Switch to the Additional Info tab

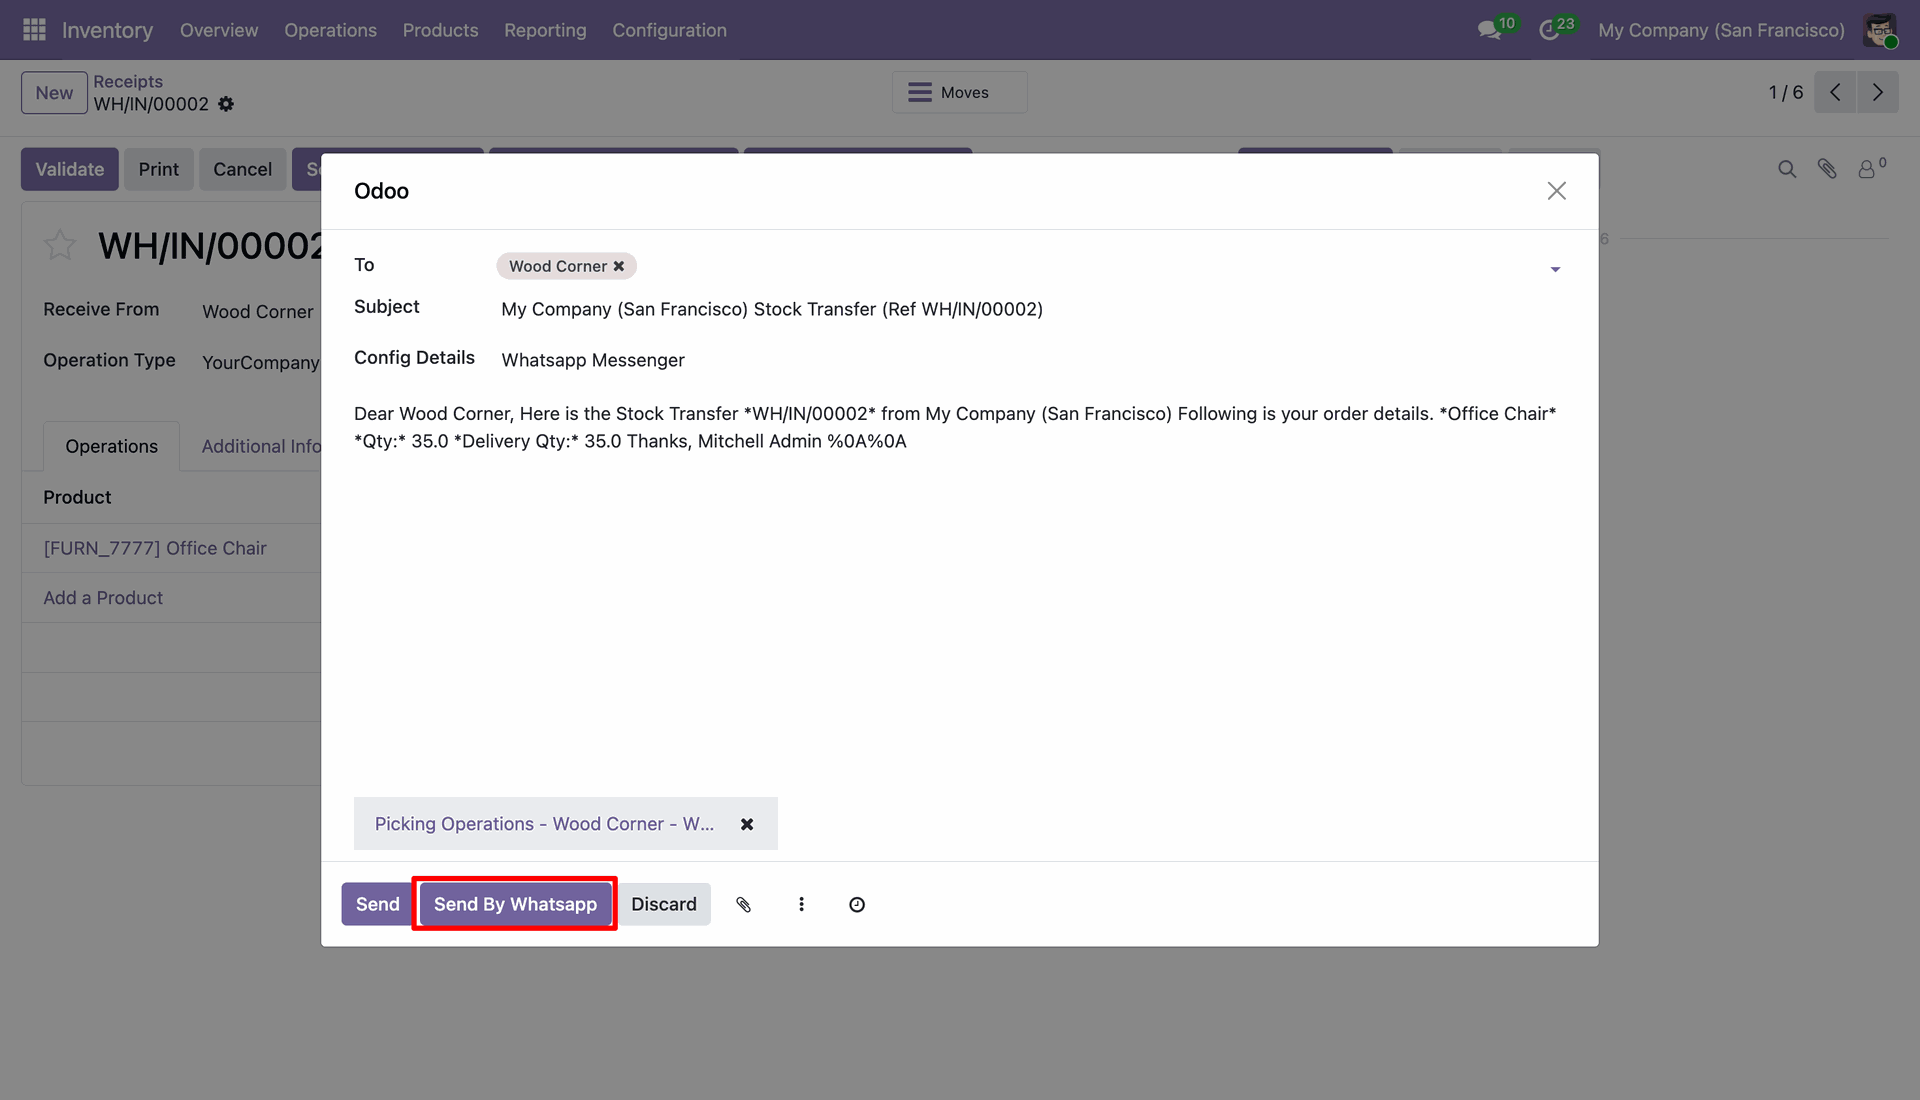point(261,446)
